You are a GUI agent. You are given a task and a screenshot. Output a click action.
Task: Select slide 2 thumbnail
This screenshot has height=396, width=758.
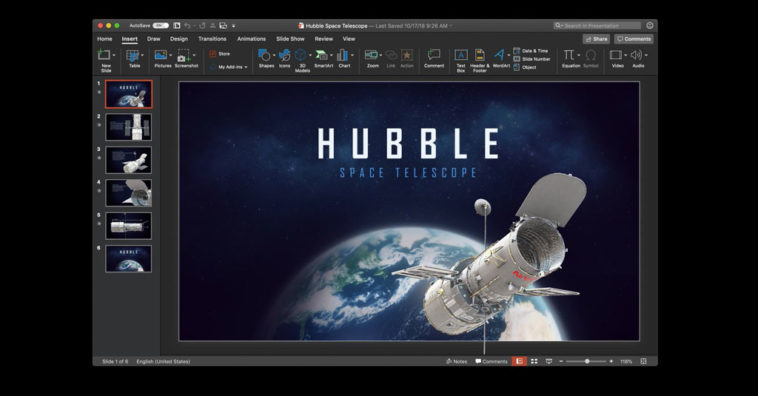pyautogui.click(x=129, y=127)
